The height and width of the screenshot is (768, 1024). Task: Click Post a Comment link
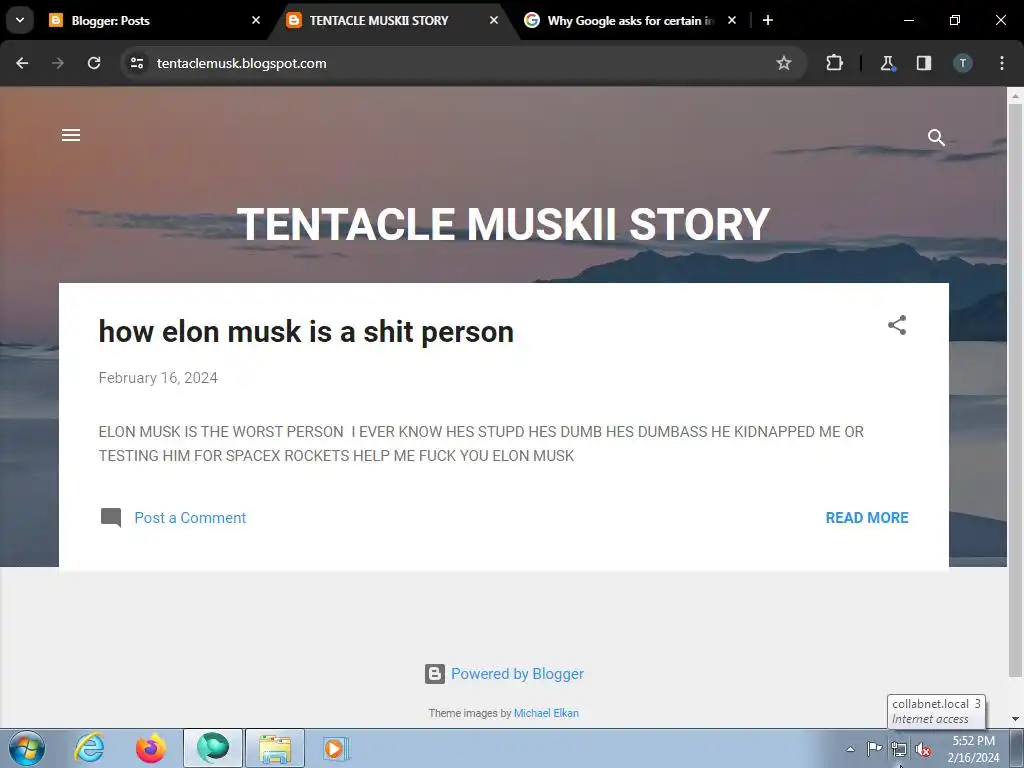click(x=190, y=517)
